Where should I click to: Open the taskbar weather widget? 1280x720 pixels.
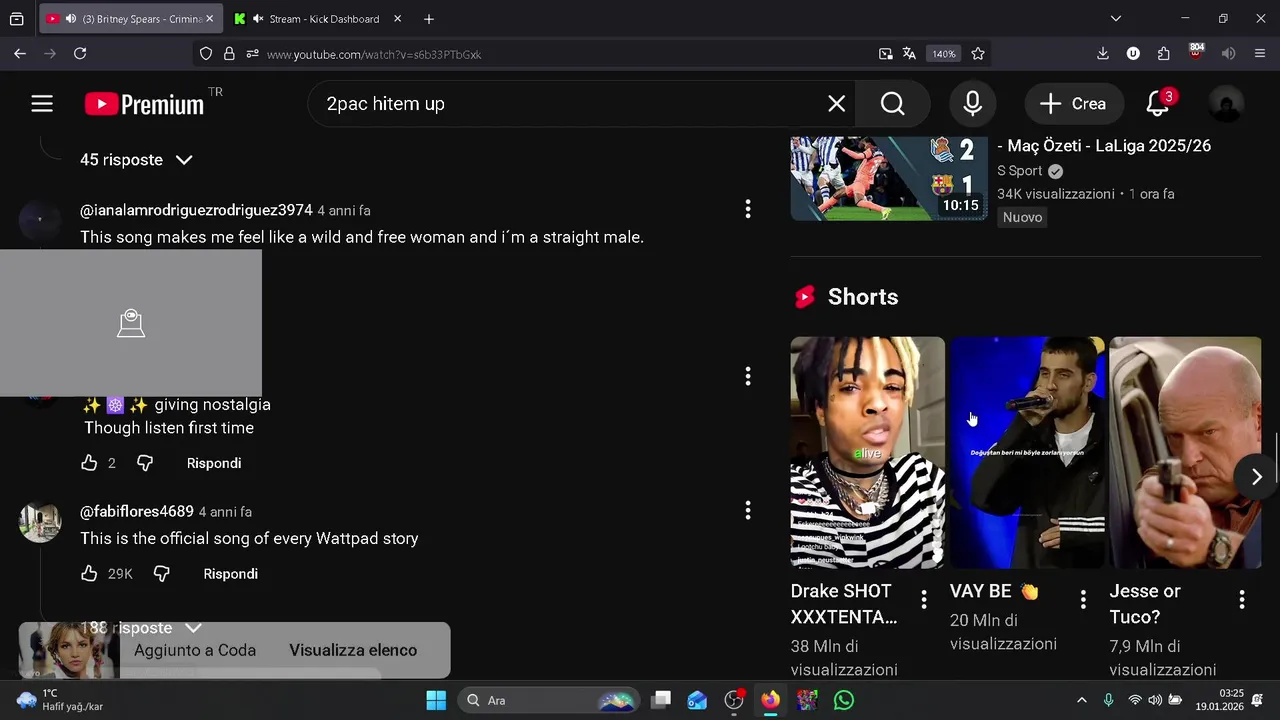[x=60, y=700]
